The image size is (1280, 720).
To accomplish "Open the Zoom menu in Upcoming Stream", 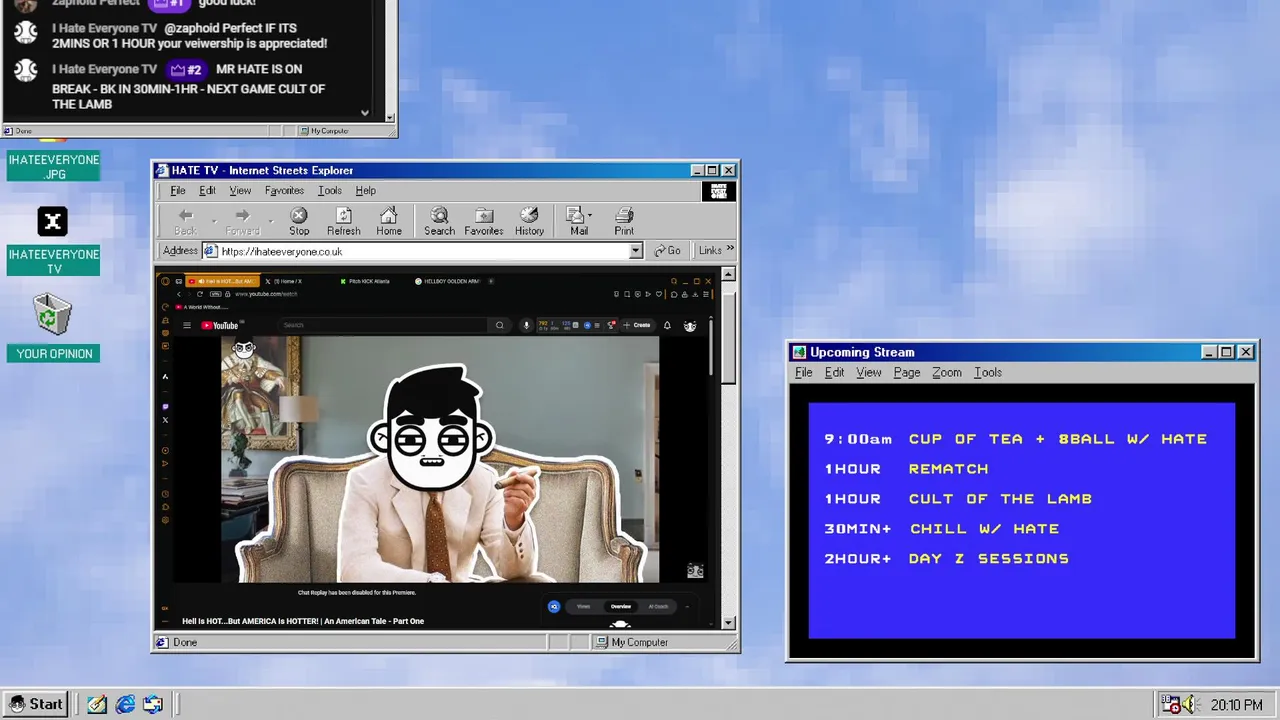I will click(946, 372).
